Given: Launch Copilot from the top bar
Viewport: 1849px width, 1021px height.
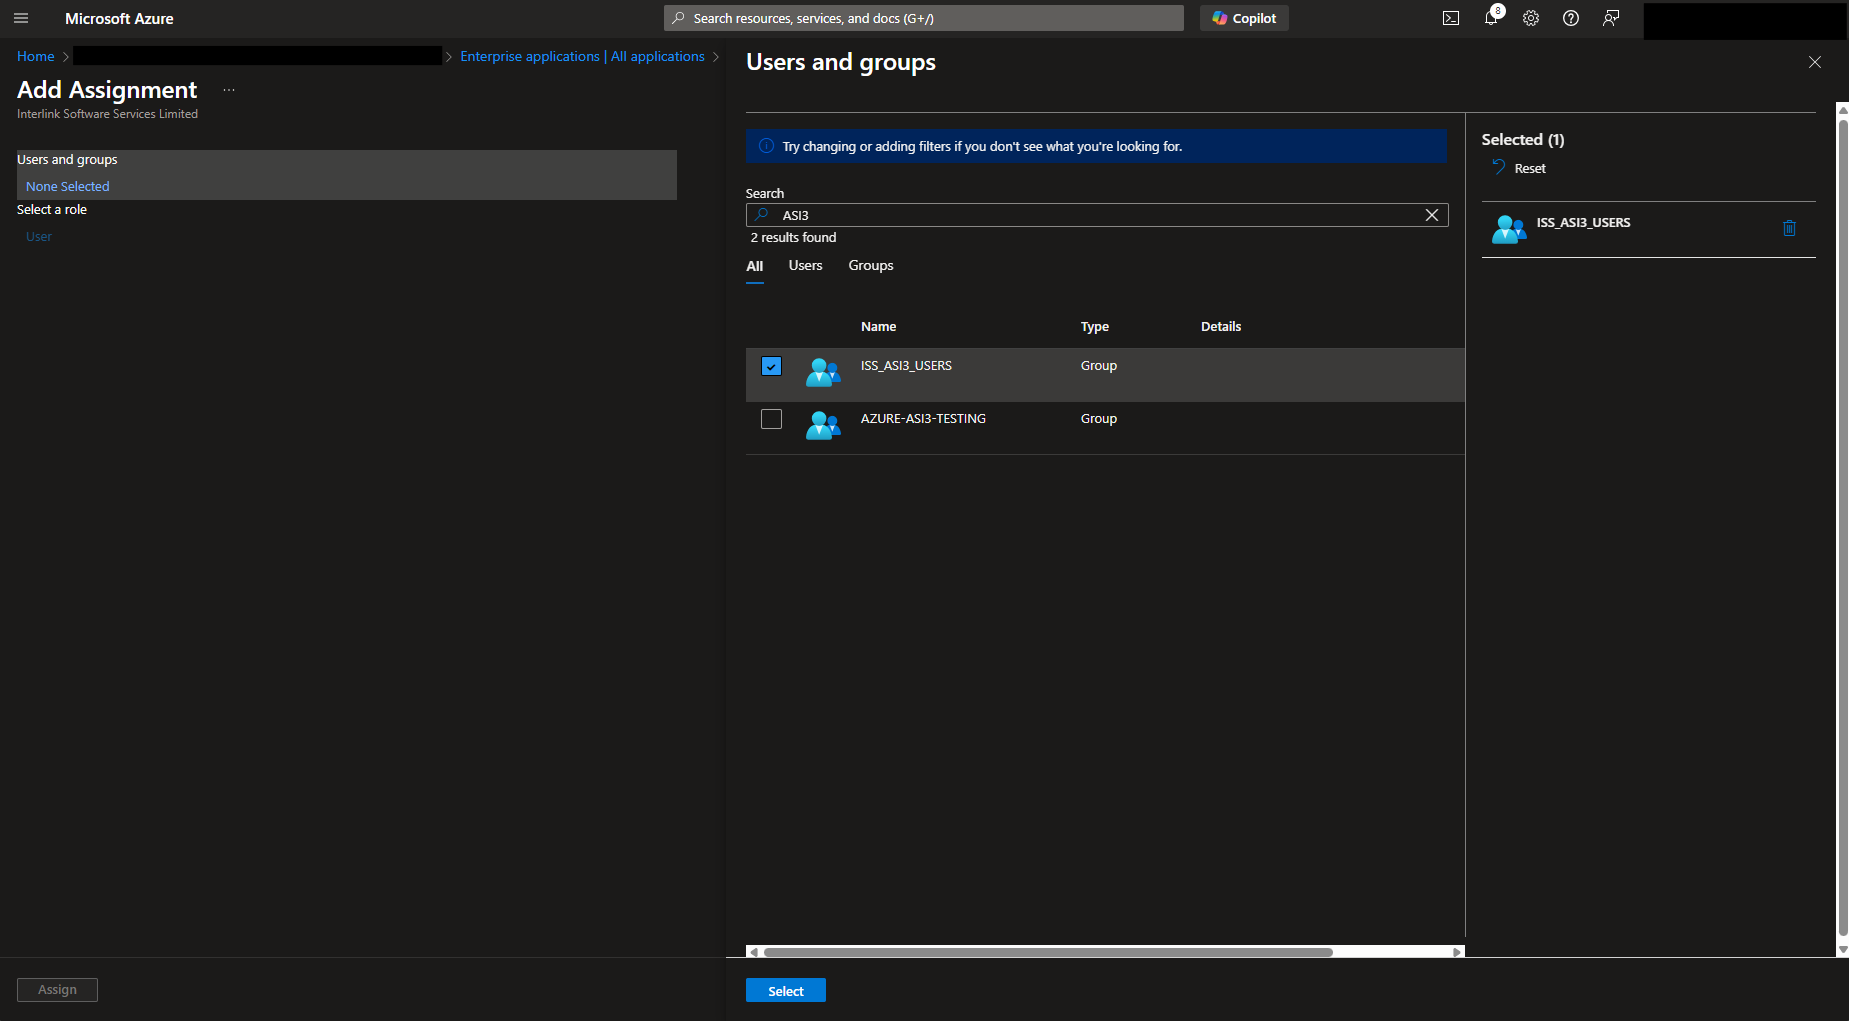Looking at the screenshot, I should pyautogui.click(x=1244, y=18).
